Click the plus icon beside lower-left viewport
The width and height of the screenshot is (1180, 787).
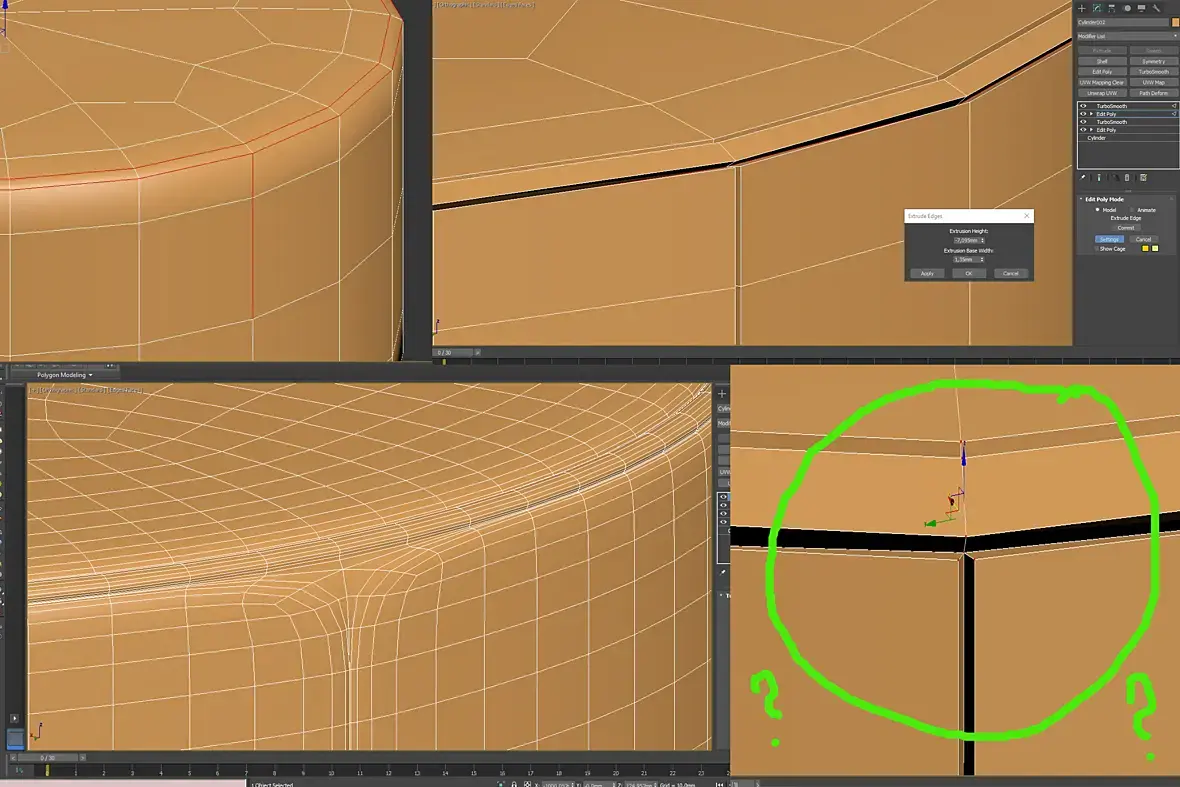pos(722,393)
